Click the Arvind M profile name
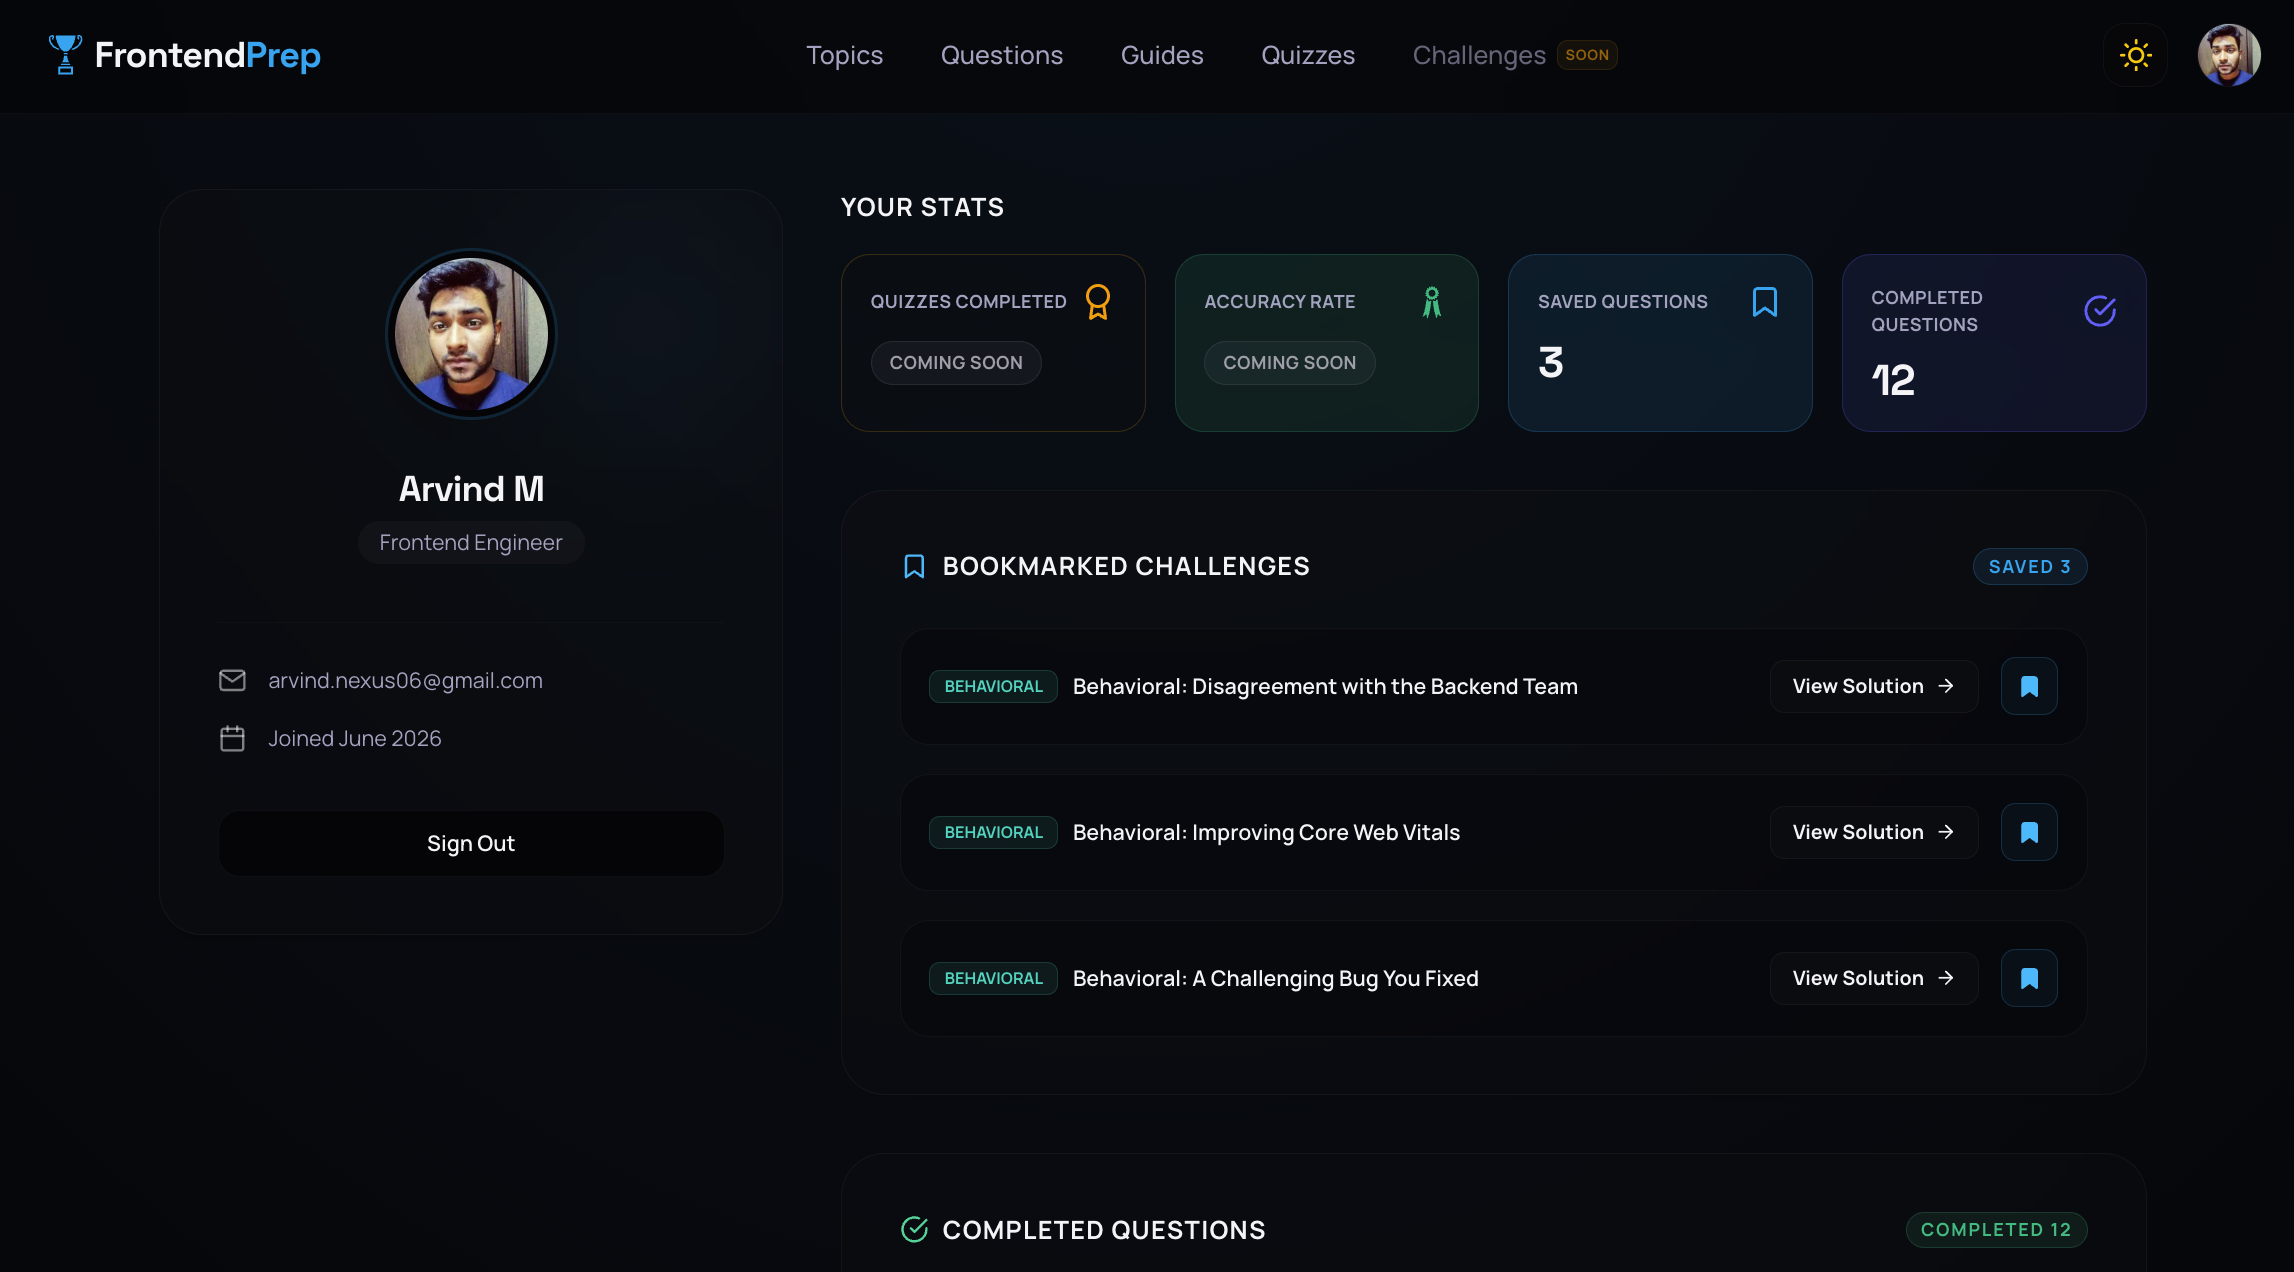This screenshot has height=1272, width=2294. [471, 489]
